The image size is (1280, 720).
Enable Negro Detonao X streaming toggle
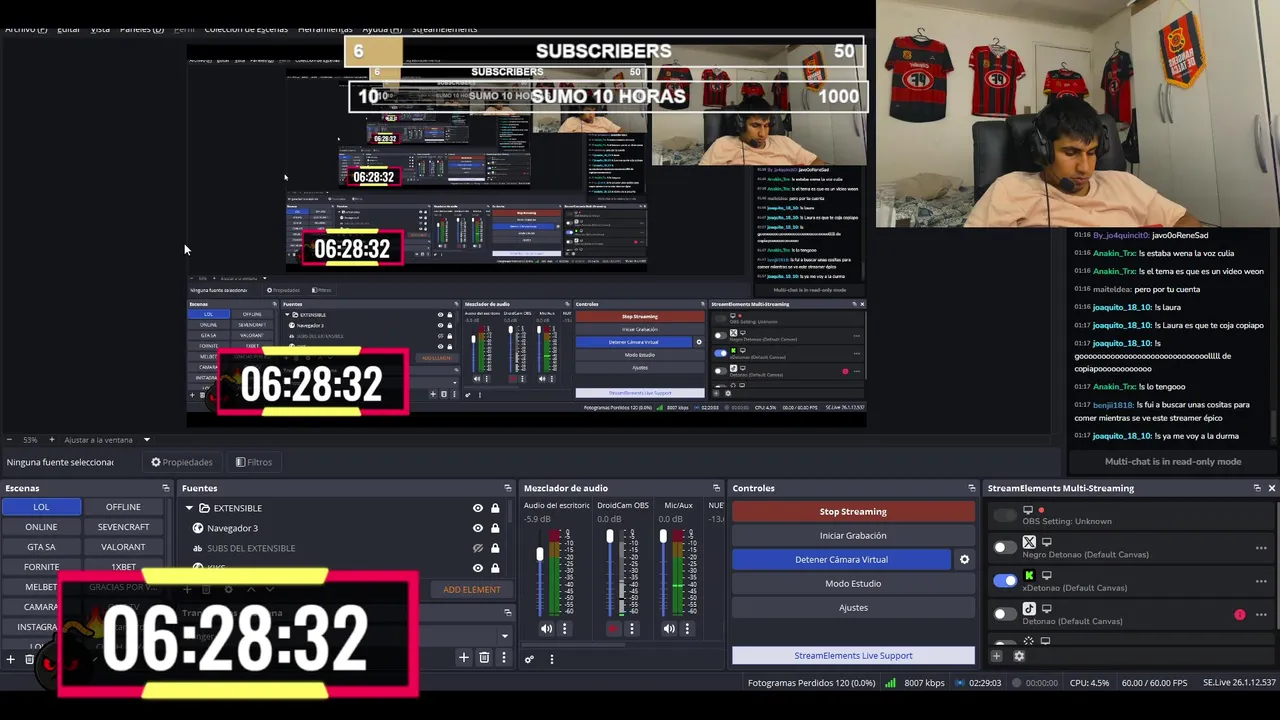(1004, 547)
